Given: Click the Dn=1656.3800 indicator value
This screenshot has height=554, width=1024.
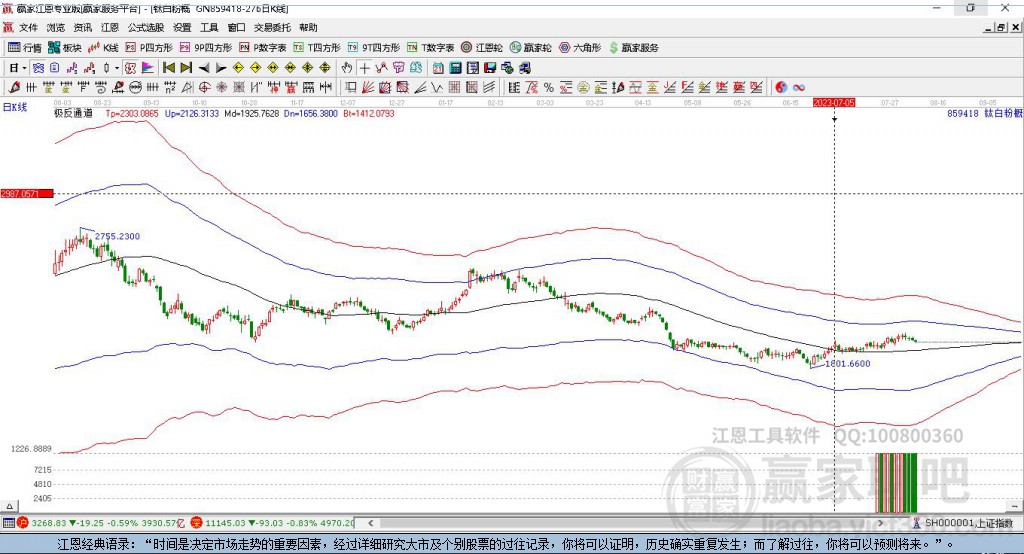Looking at the screenshot, I should (311, 113).
